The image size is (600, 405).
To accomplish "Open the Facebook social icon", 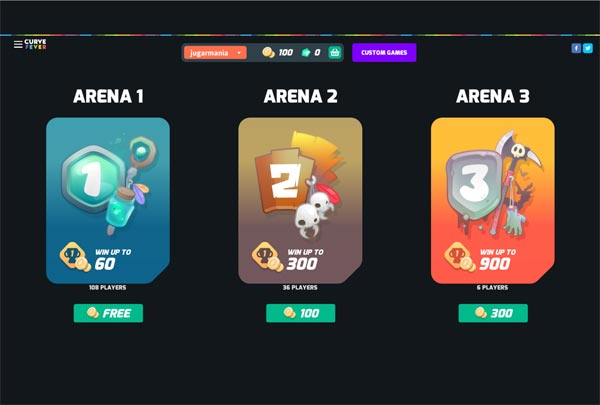I will coord(576,48).
